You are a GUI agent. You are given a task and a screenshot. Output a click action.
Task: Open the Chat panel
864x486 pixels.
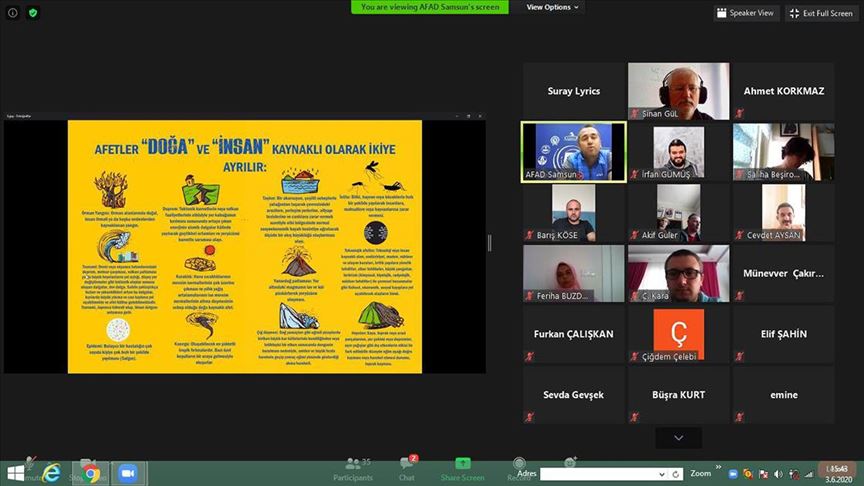click(407, 468)
